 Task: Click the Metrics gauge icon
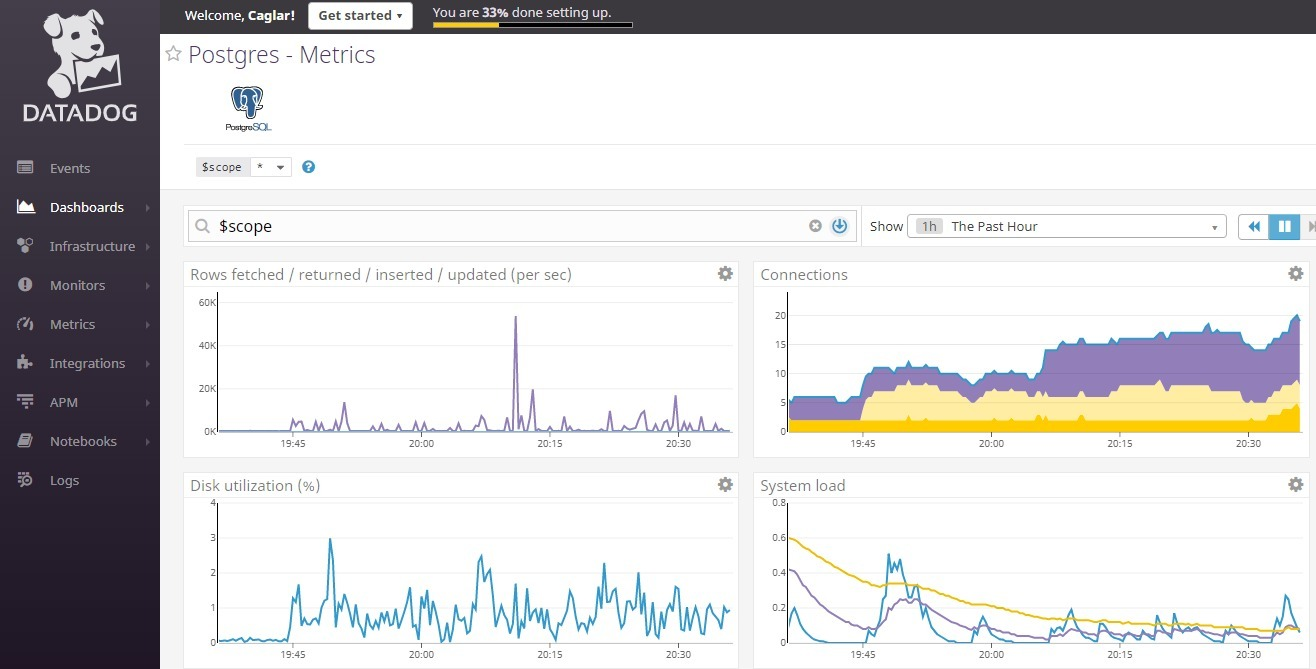pos(26,324)
